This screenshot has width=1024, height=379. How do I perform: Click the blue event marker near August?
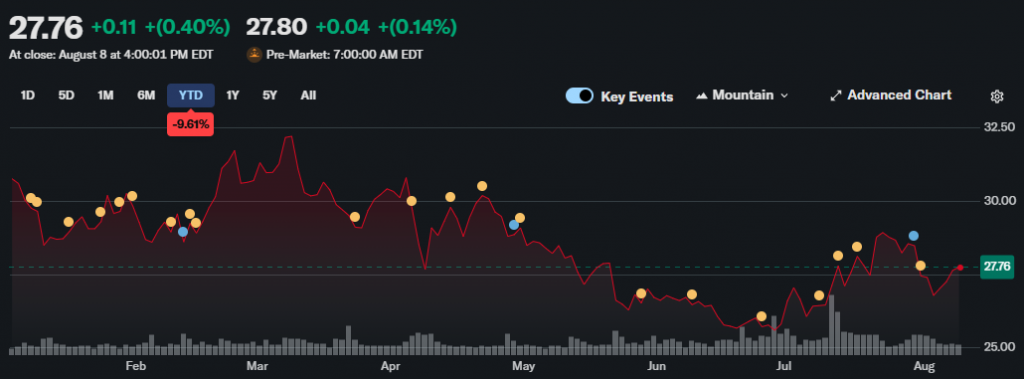coord(914,235)
